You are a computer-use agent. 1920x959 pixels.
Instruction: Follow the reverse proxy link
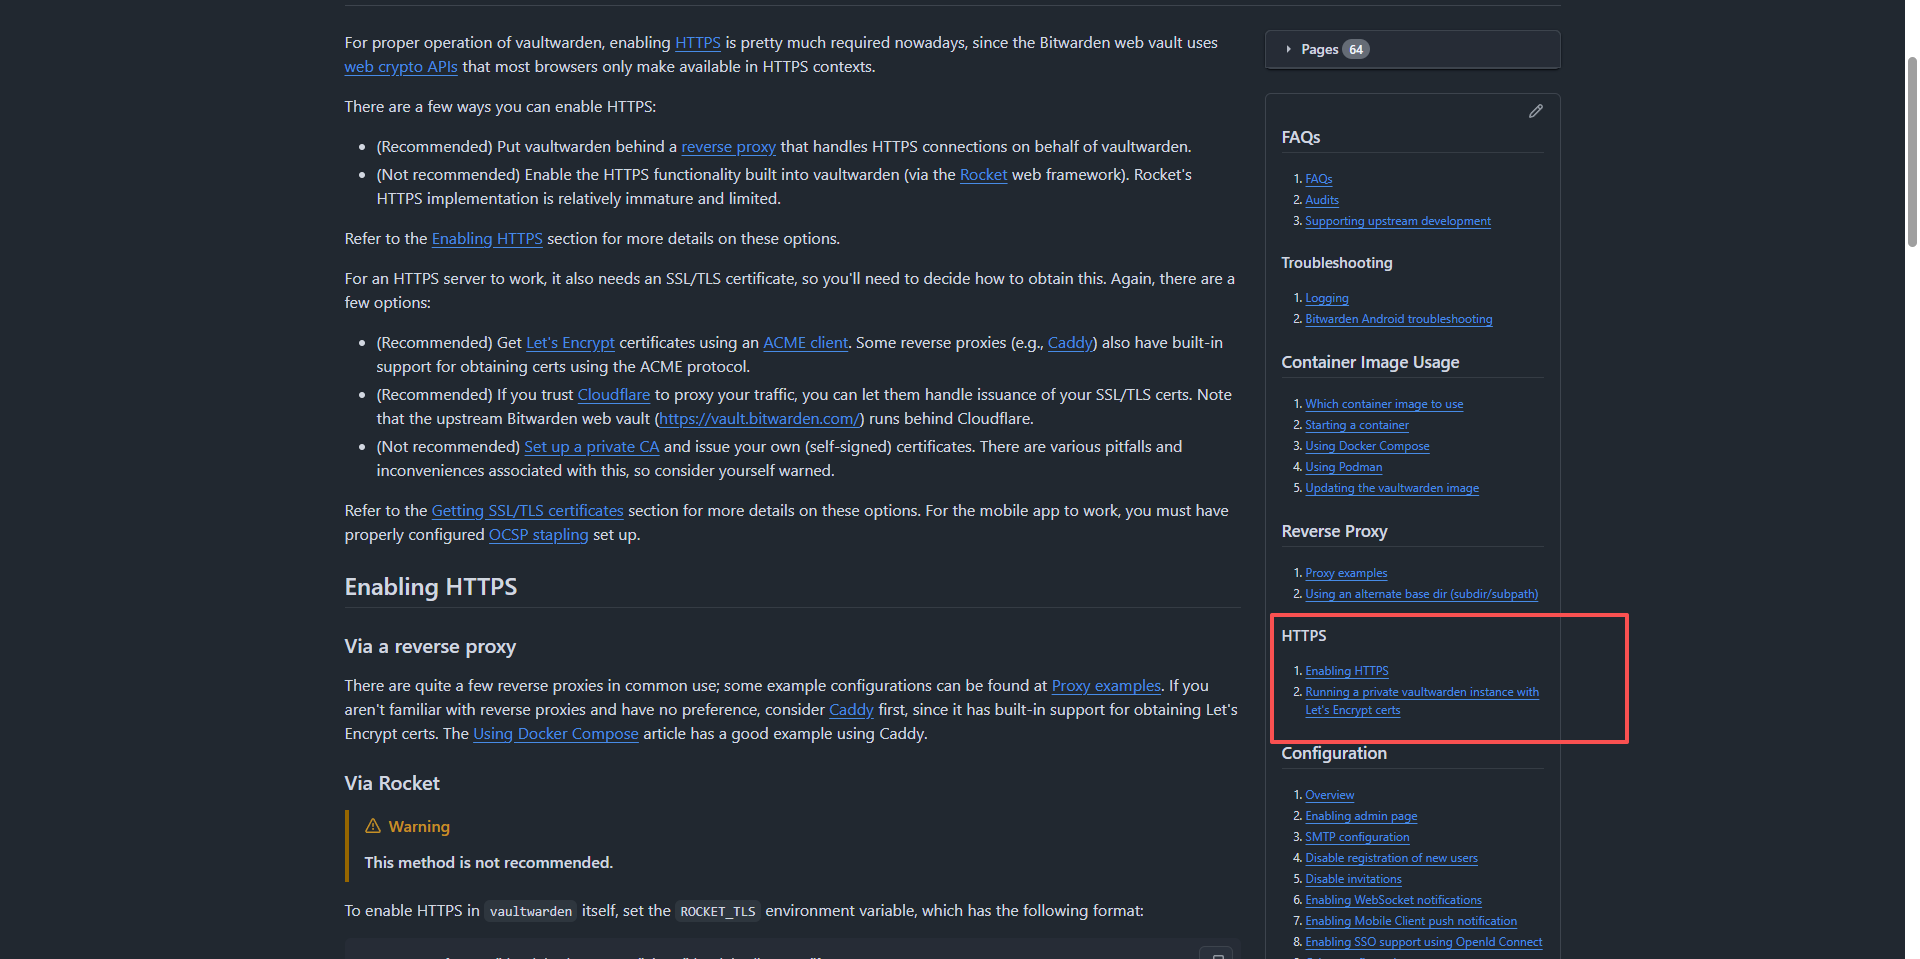pos(728,147)
